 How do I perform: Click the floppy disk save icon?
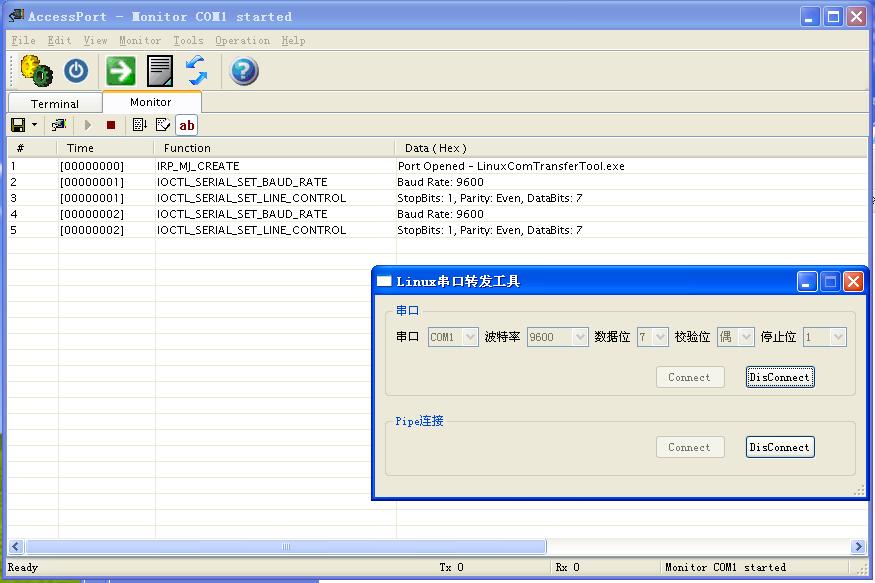[x=18, y=125]
